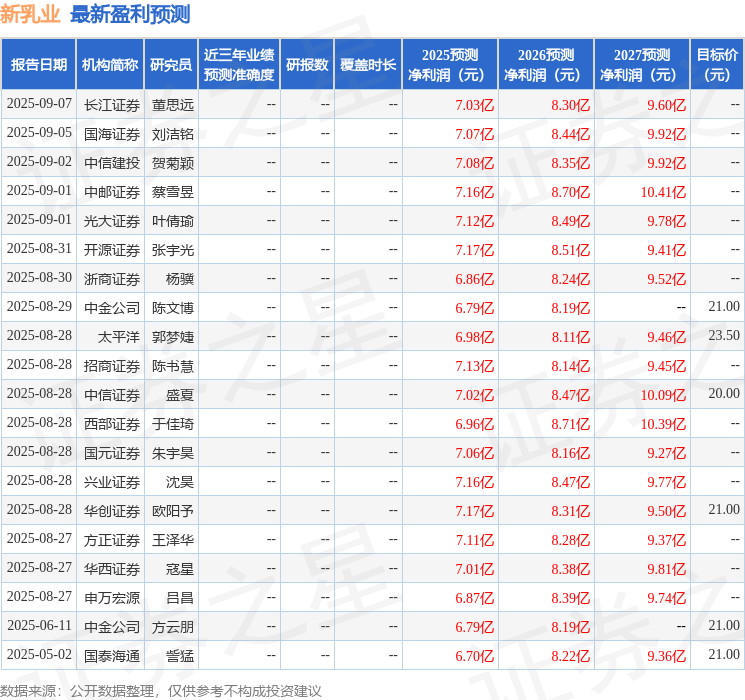
Task: Click analyst name 陈文博
Action: coord(173,308)
